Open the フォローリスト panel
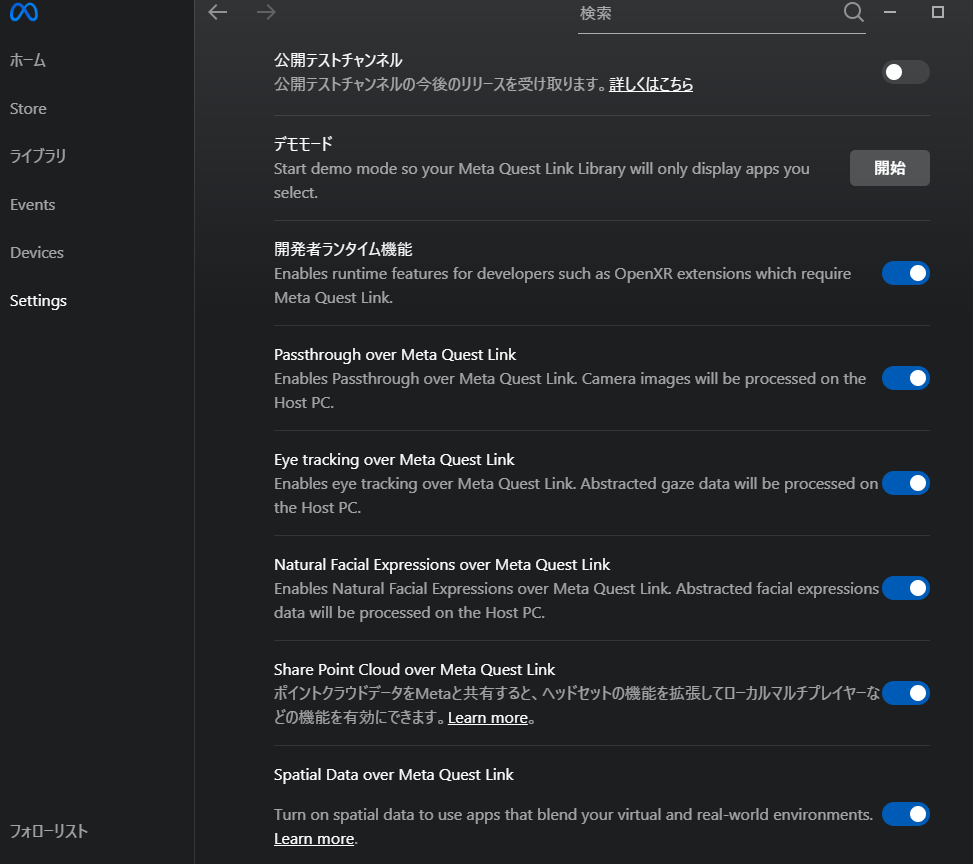Image resolution: width=973 pixels, height=864 pixels. pos(48,831)
